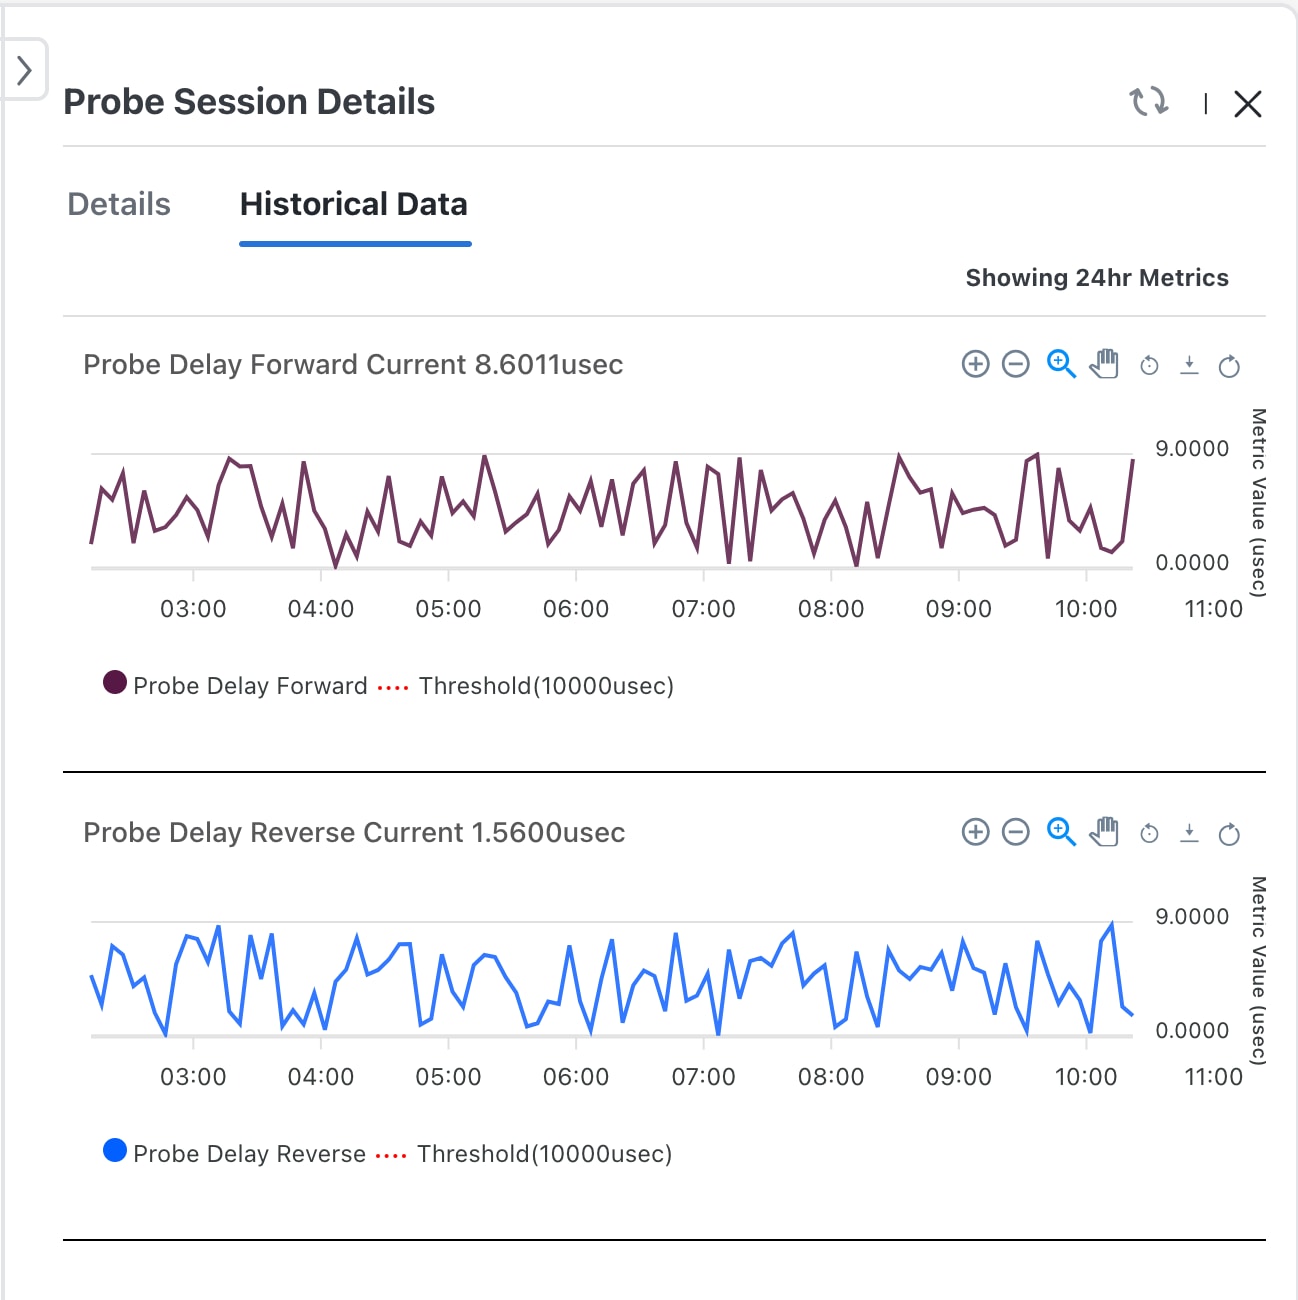1298x1300 pixels.
Task: Zoom out on the Forward delay chart
Action: tap(1015, 364)
